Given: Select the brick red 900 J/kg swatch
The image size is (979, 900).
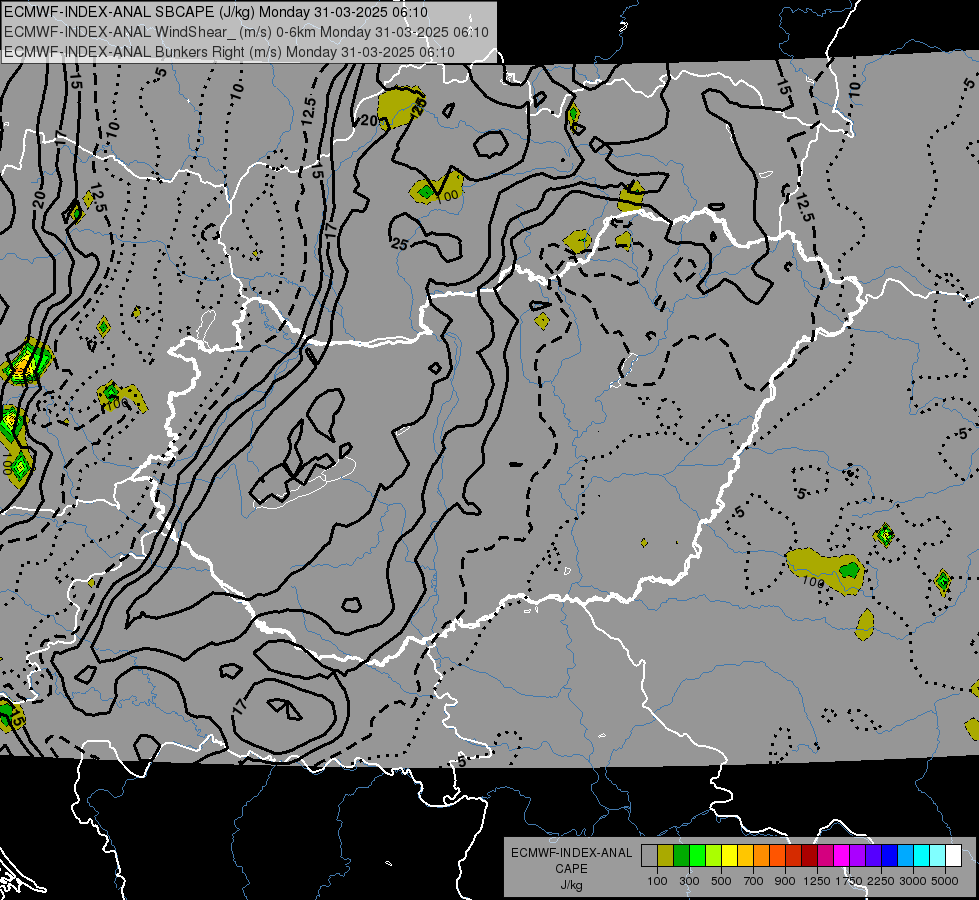Looking at the screenshot, I should tap(794, 855).
